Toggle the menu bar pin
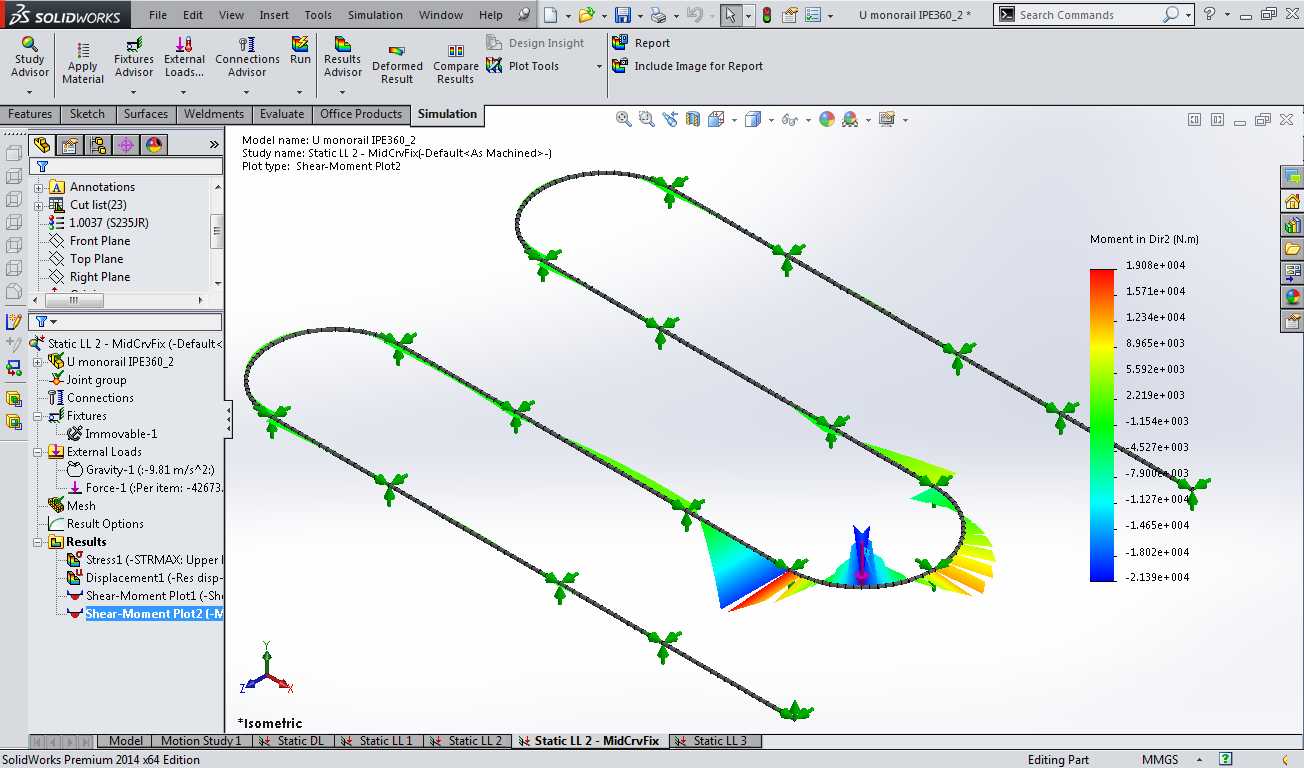 click(x=523, y=15)
